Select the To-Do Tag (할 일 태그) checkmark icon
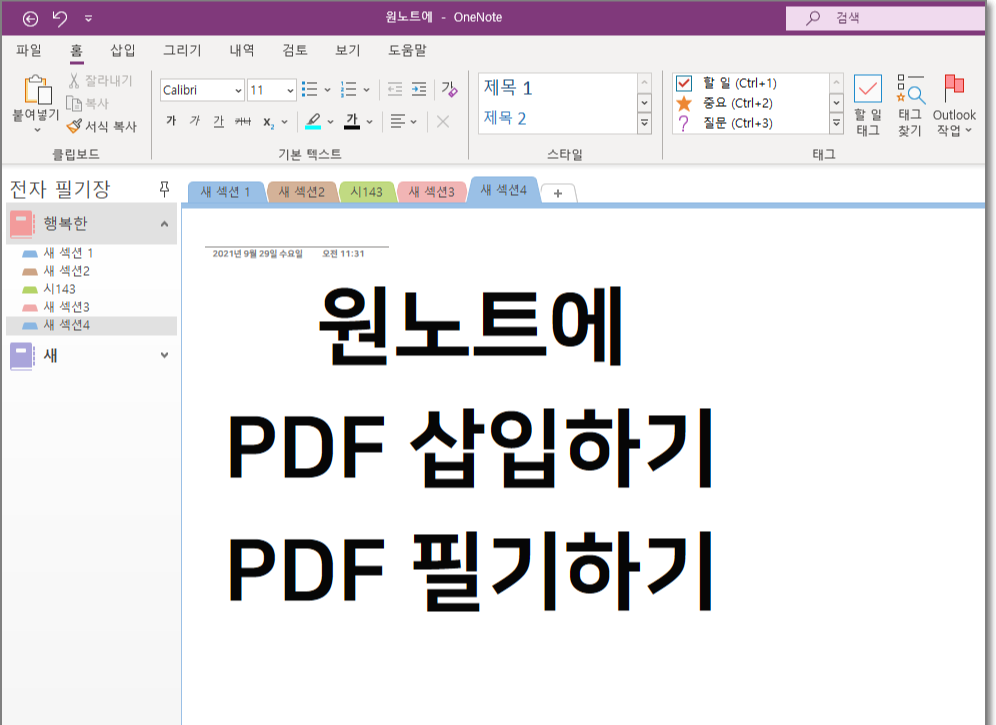The image size is (996, 725). (x=866, y=97)
